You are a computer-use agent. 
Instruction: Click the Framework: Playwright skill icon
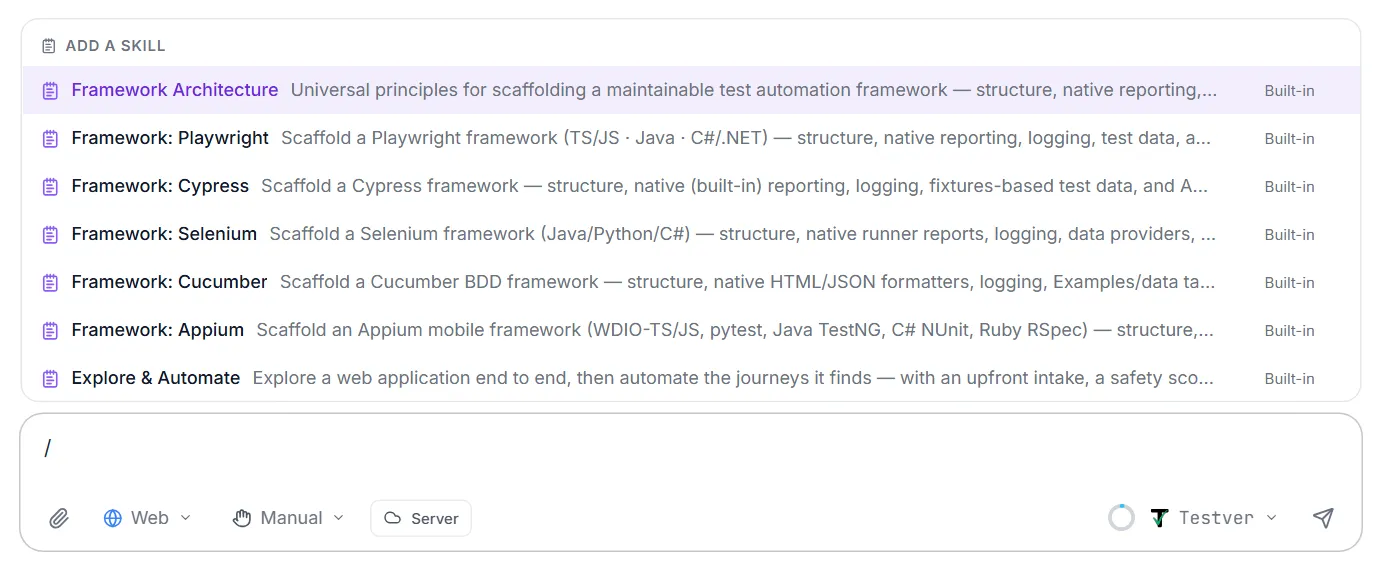(x=50, y=139)
